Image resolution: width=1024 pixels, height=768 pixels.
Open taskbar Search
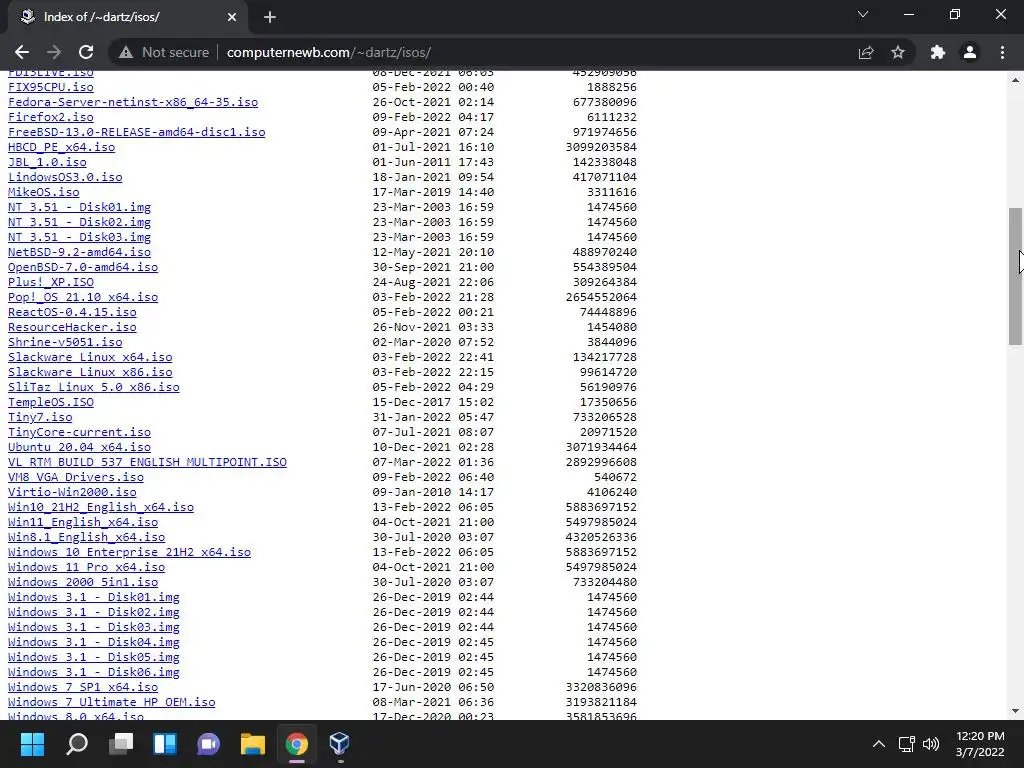77,744
